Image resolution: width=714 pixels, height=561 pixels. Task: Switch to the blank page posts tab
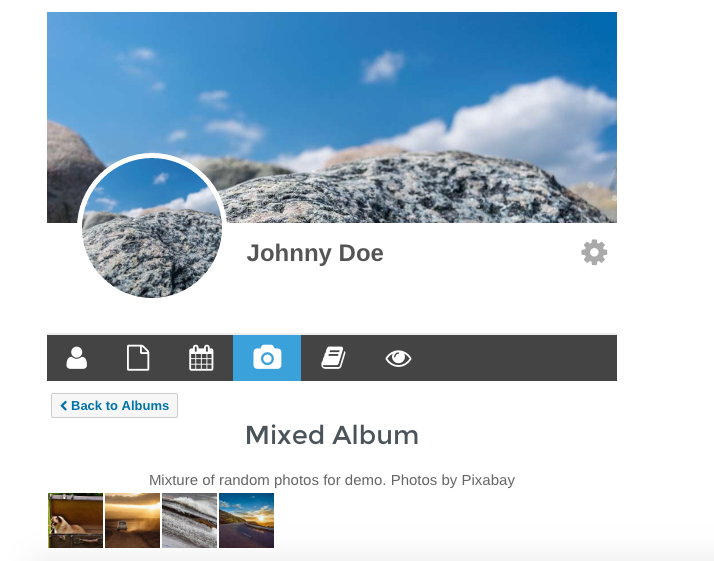(x=138, y=358)
